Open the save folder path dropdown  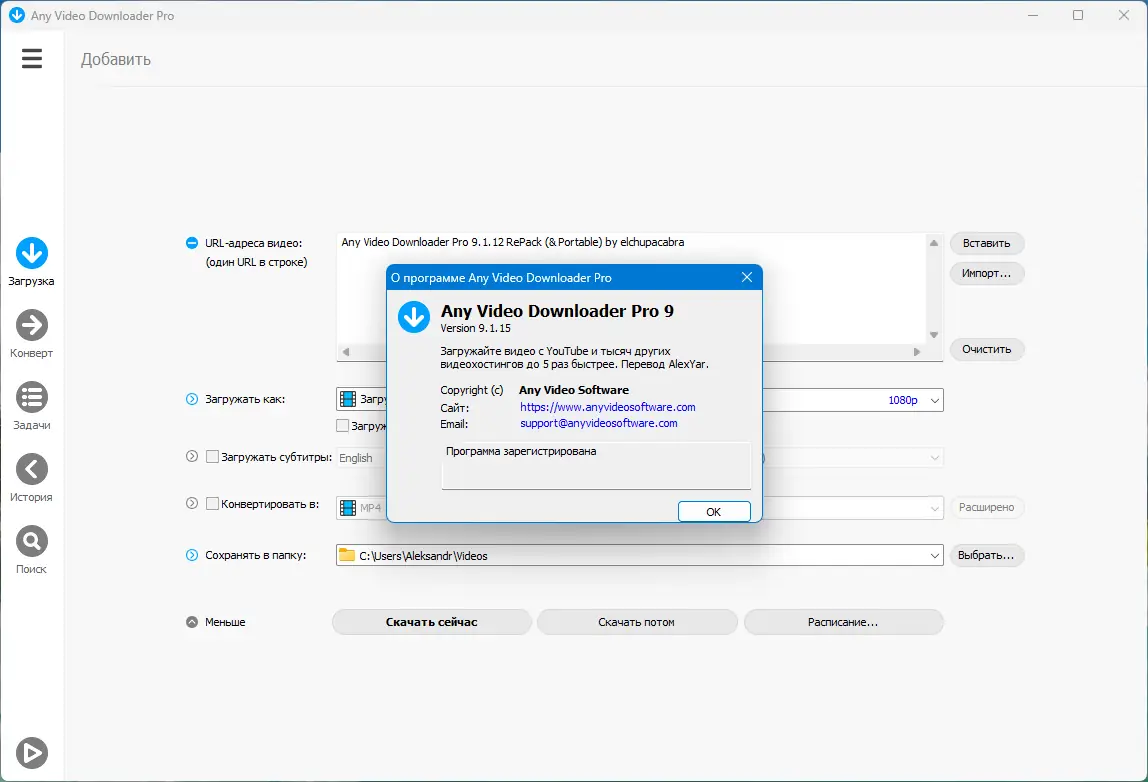(934, 556)
